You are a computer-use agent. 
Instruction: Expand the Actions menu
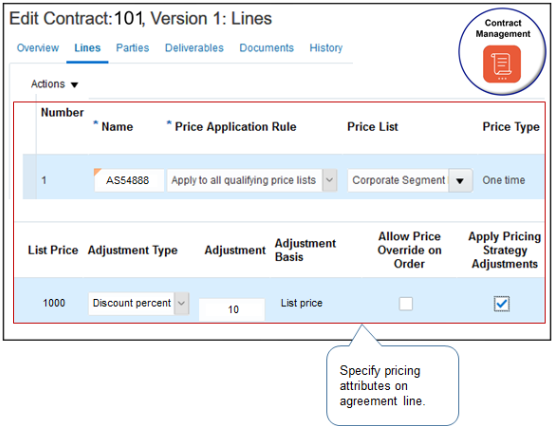coord(54,84)
